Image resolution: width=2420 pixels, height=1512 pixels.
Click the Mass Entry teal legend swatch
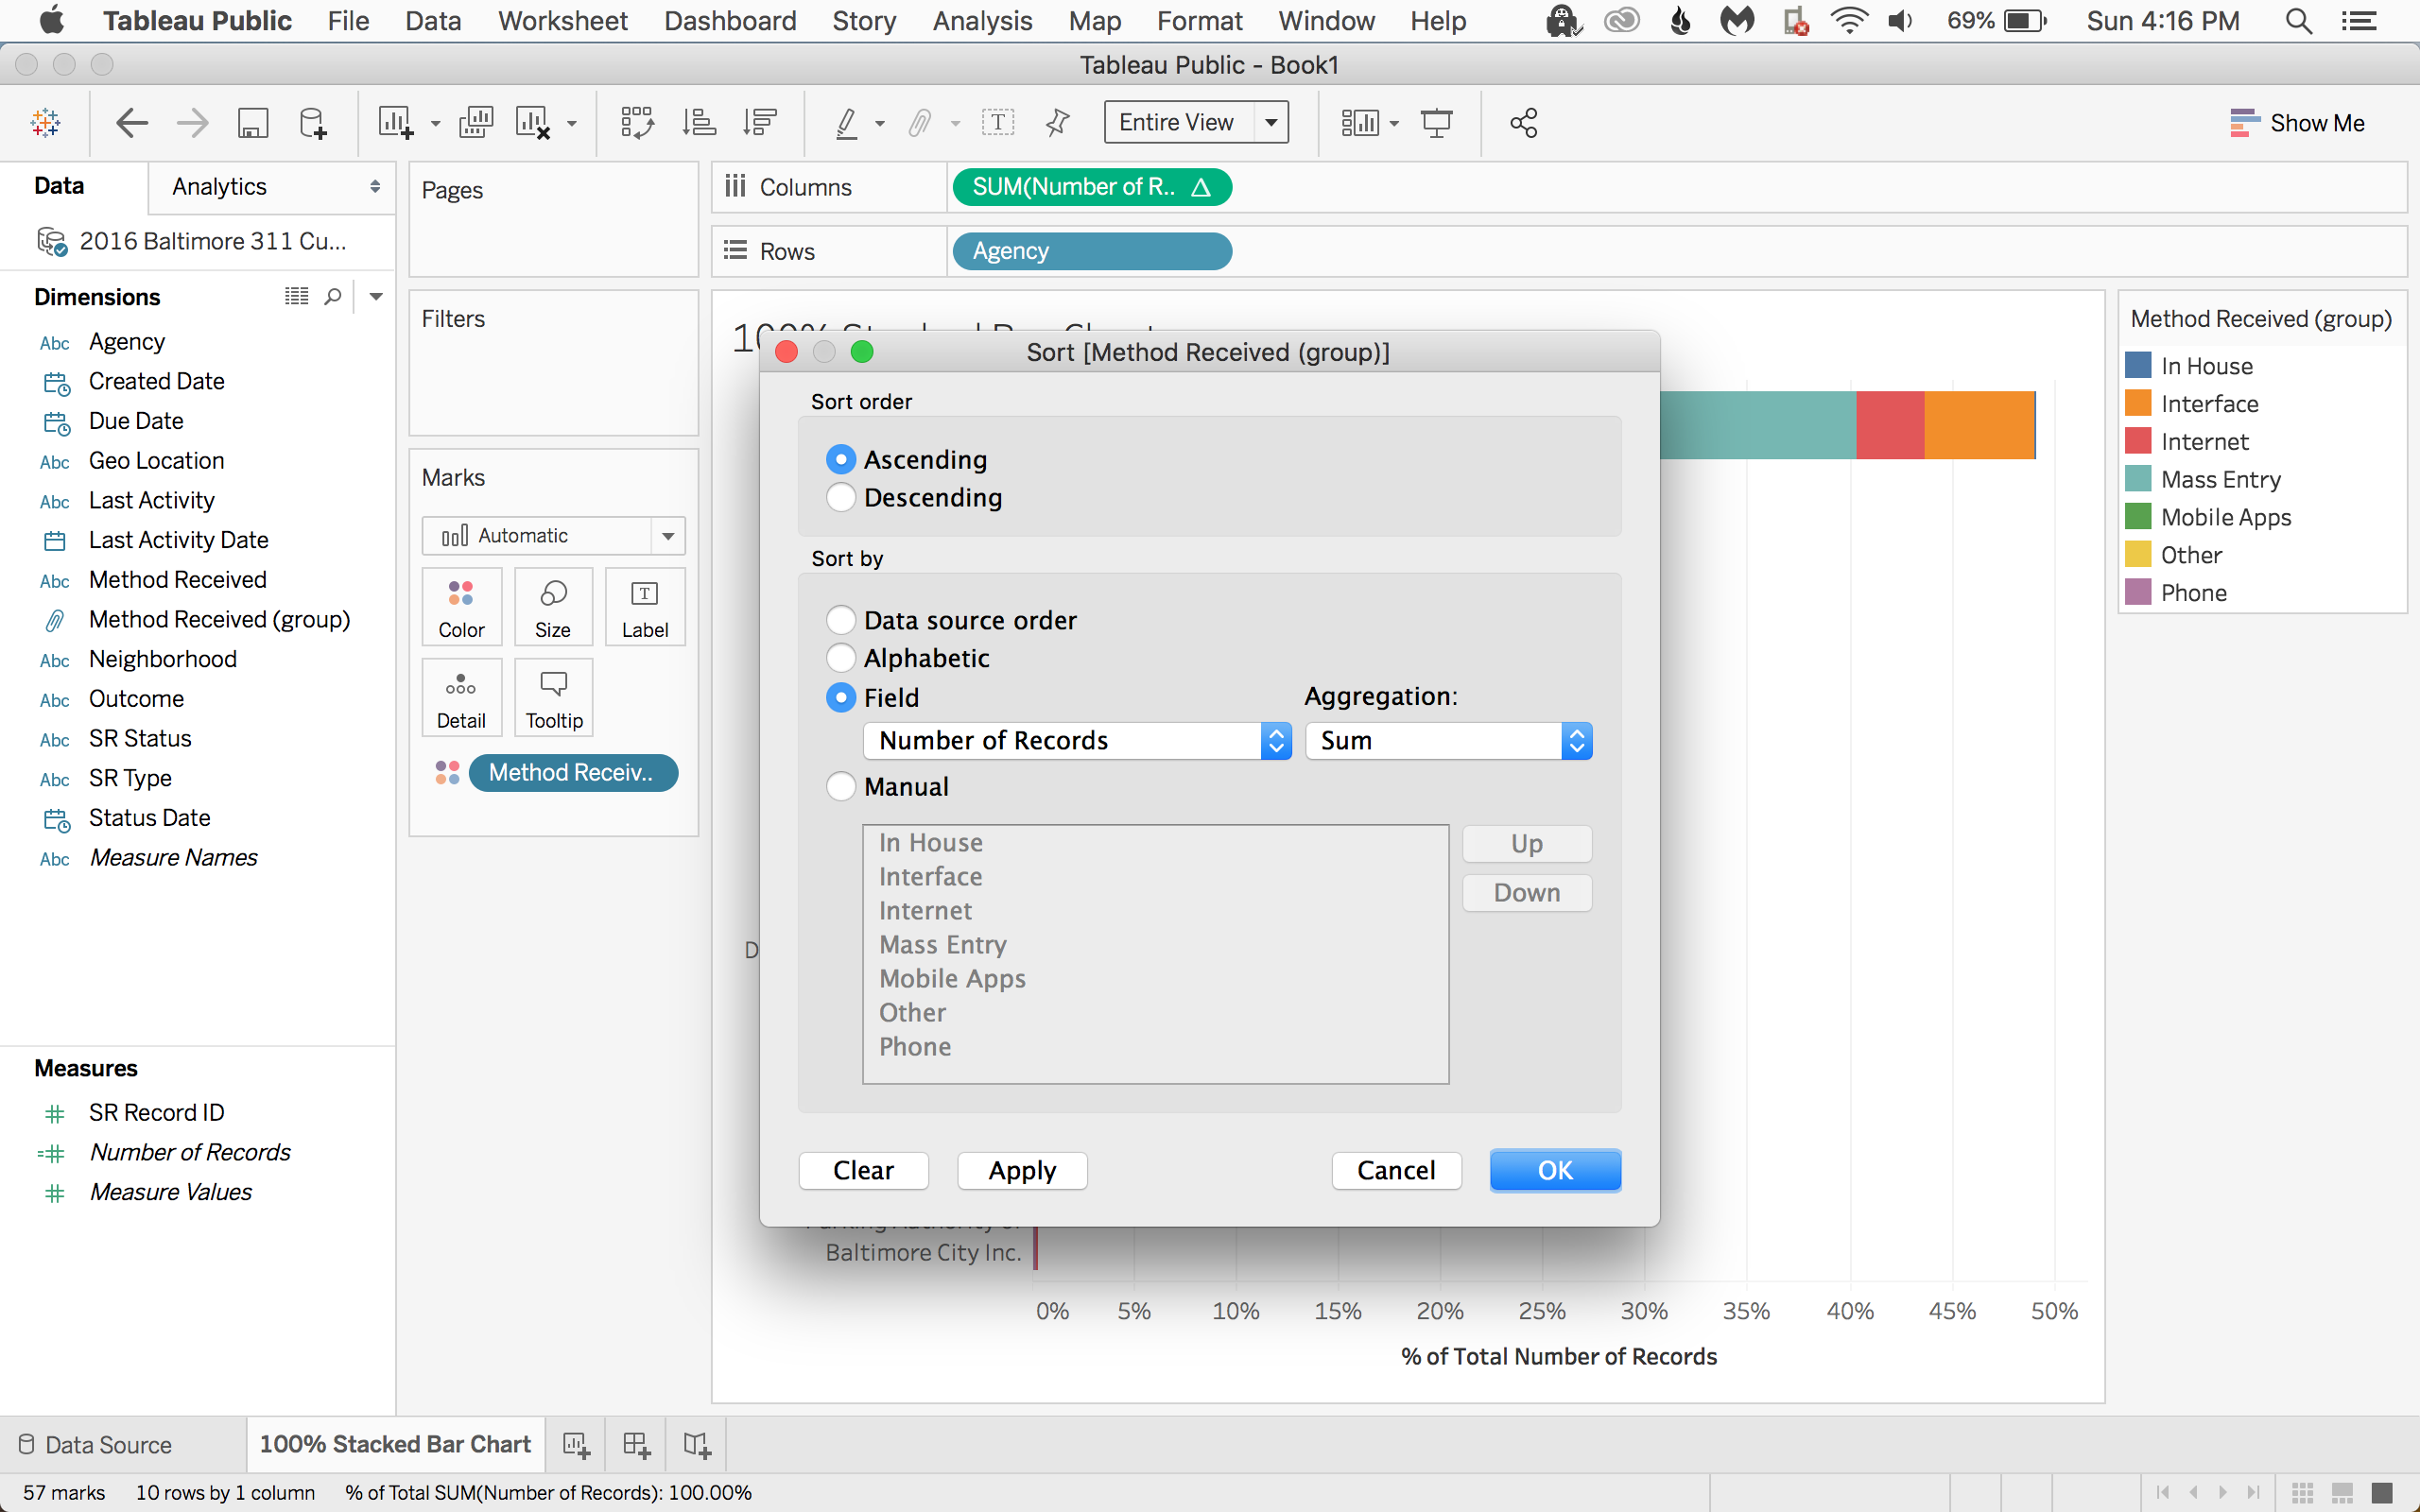2138,479
